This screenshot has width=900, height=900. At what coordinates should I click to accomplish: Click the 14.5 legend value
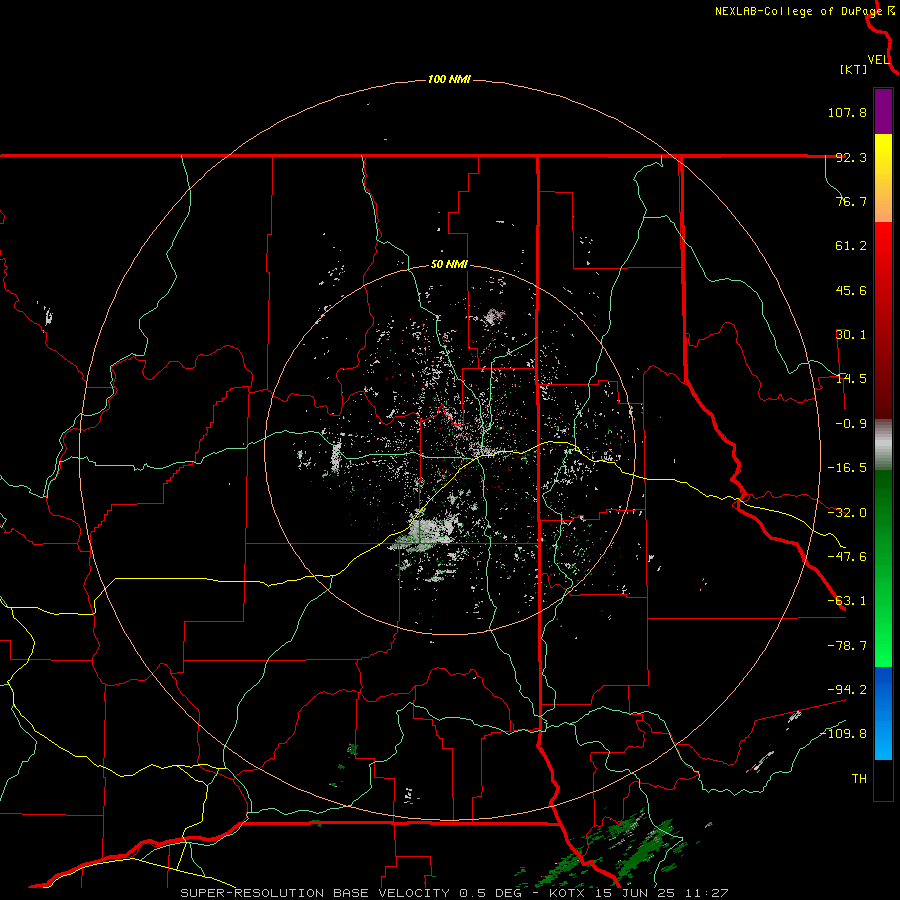(851, 379)
